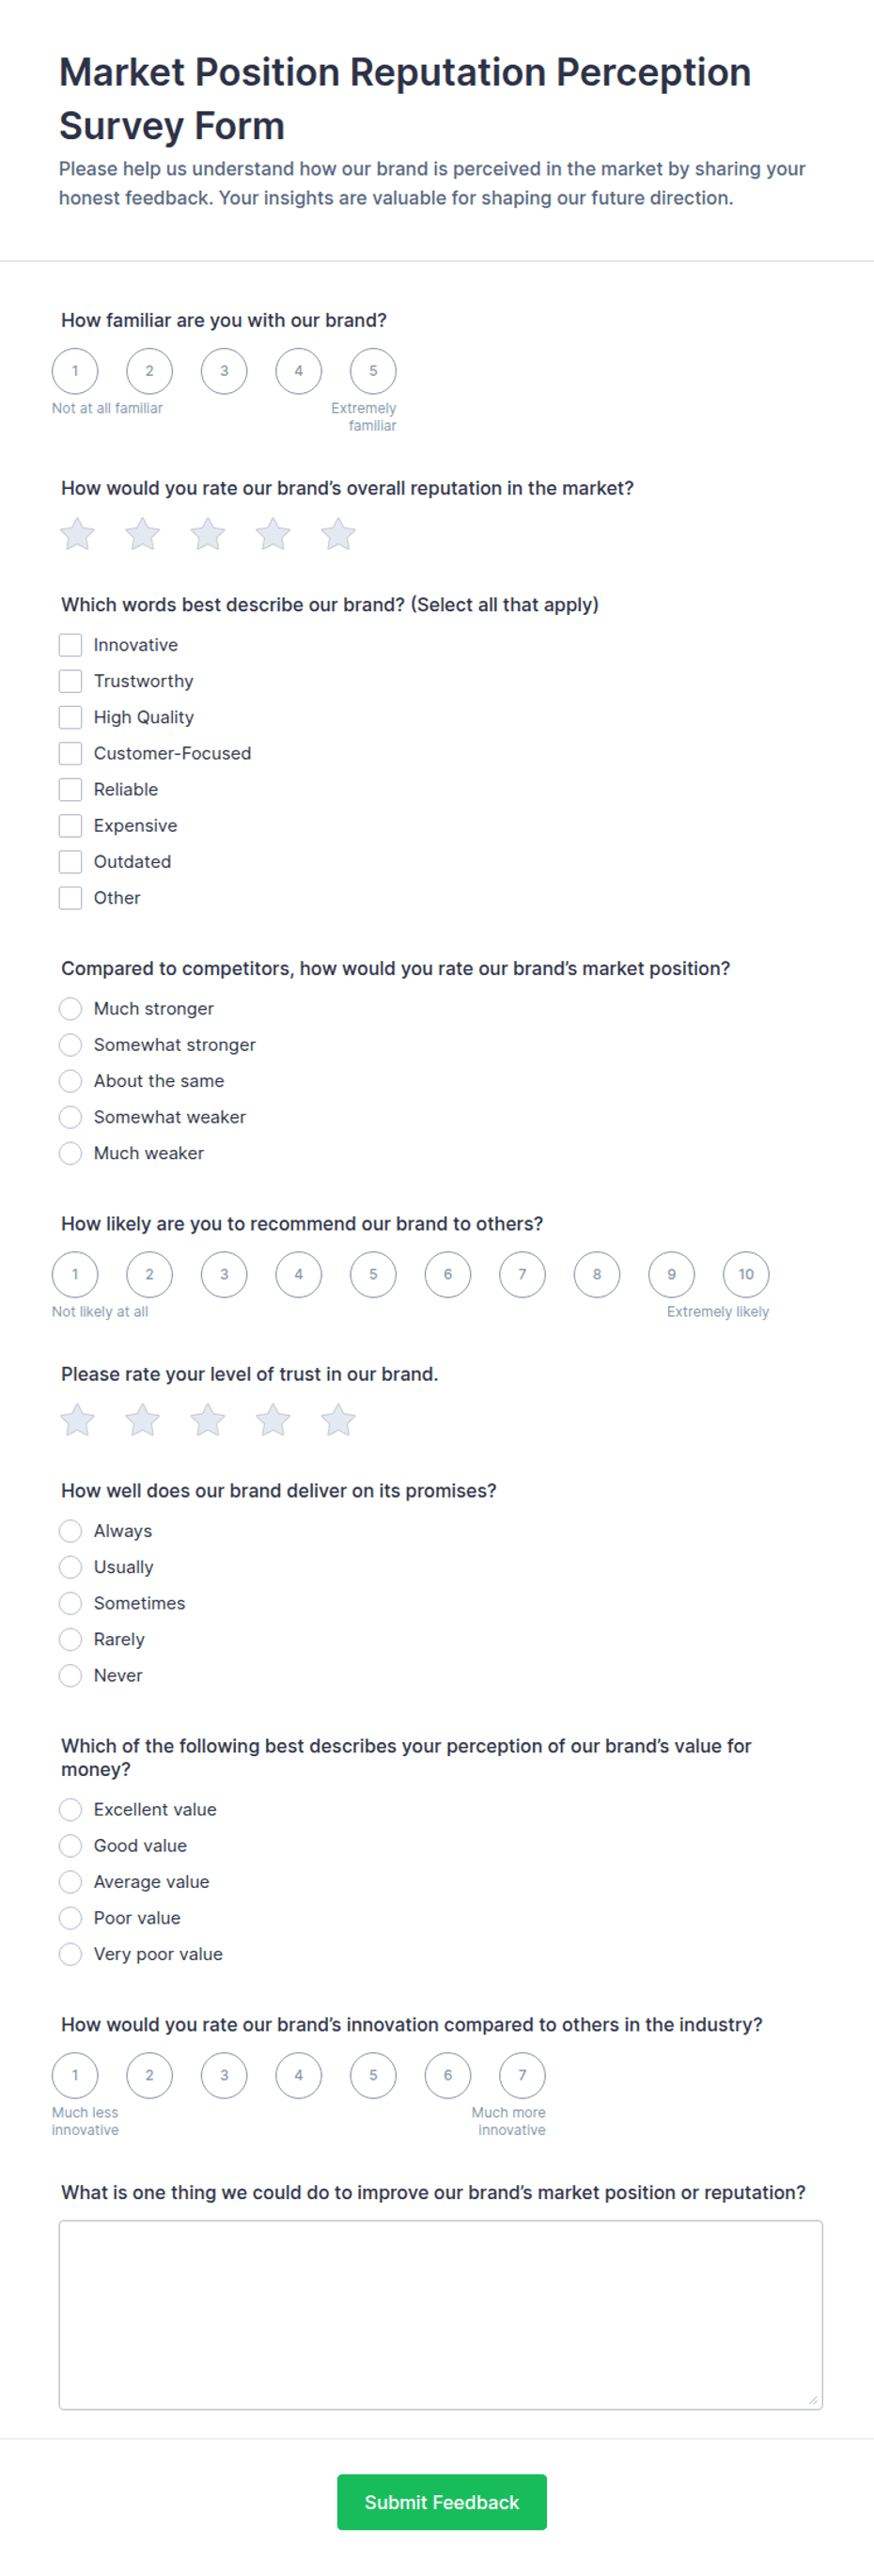Rate trust in brand with four stars
Screen dimensions: 874x2576
click(273, 1420)
